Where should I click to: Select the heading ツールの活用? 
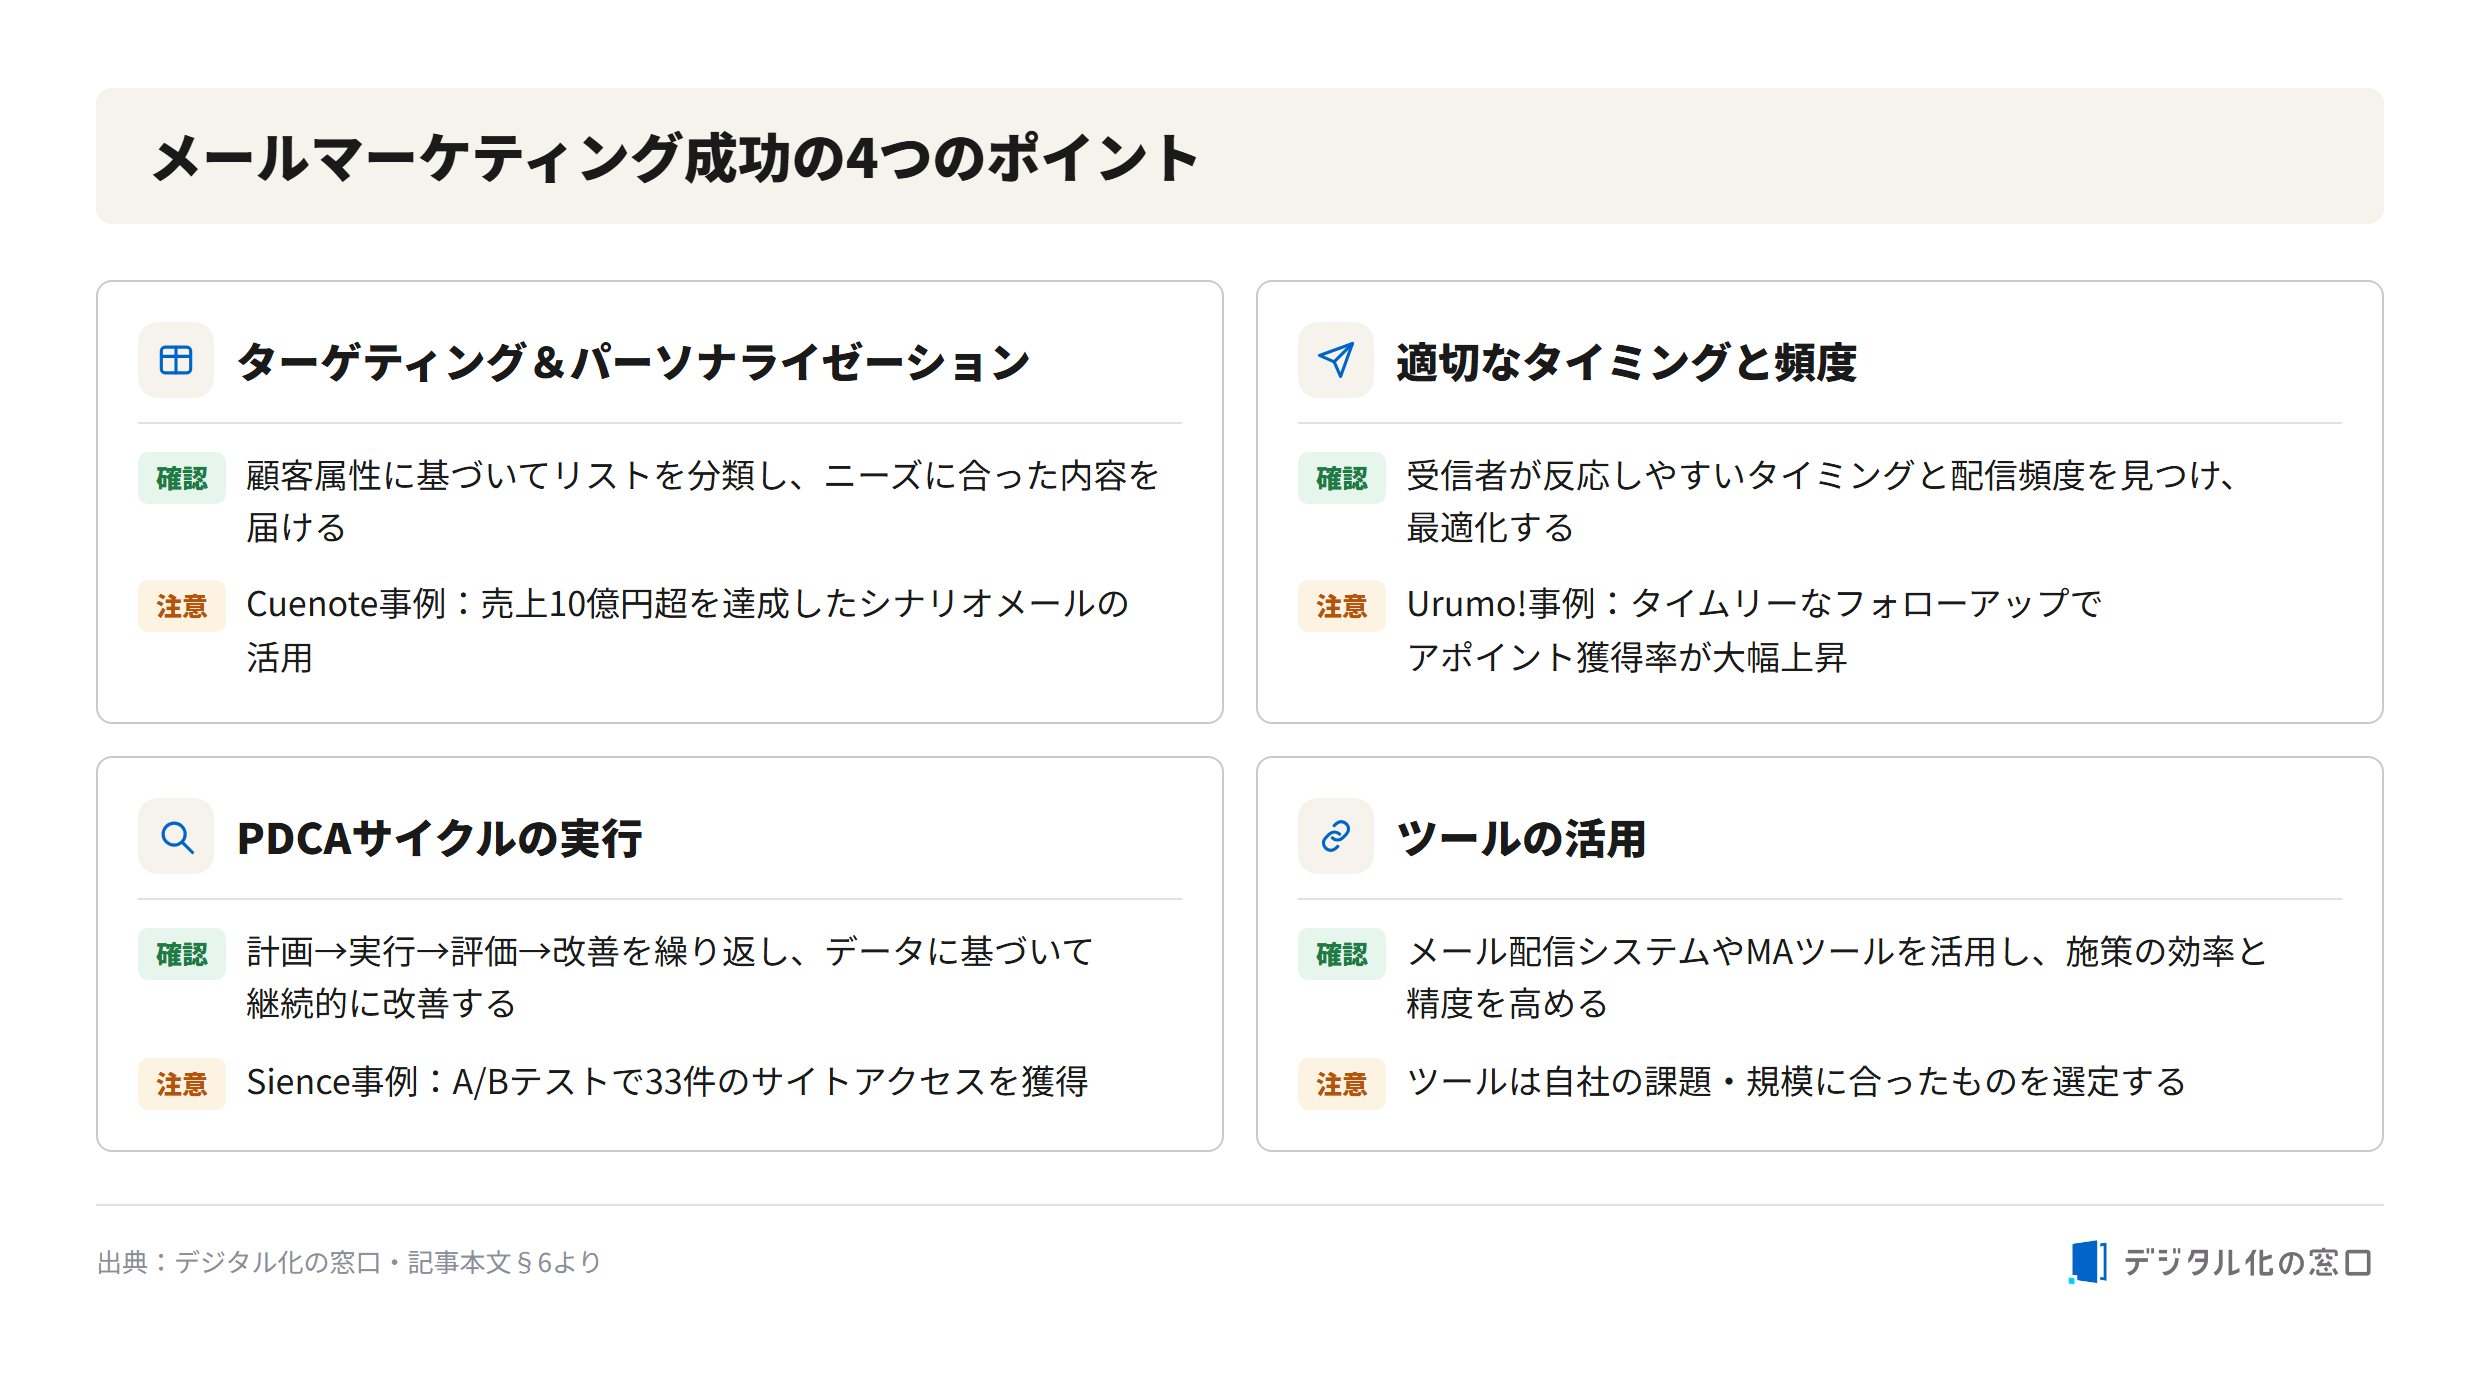[x=1521, y=838]
